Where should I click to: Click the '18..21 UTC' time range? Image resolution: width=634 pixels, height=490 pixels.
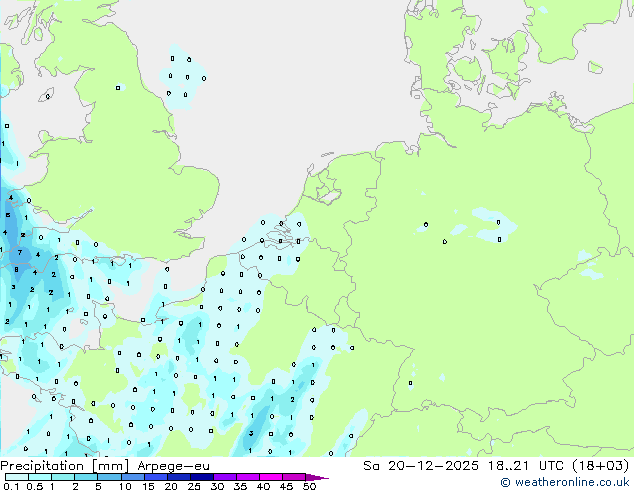coord(526,466)
